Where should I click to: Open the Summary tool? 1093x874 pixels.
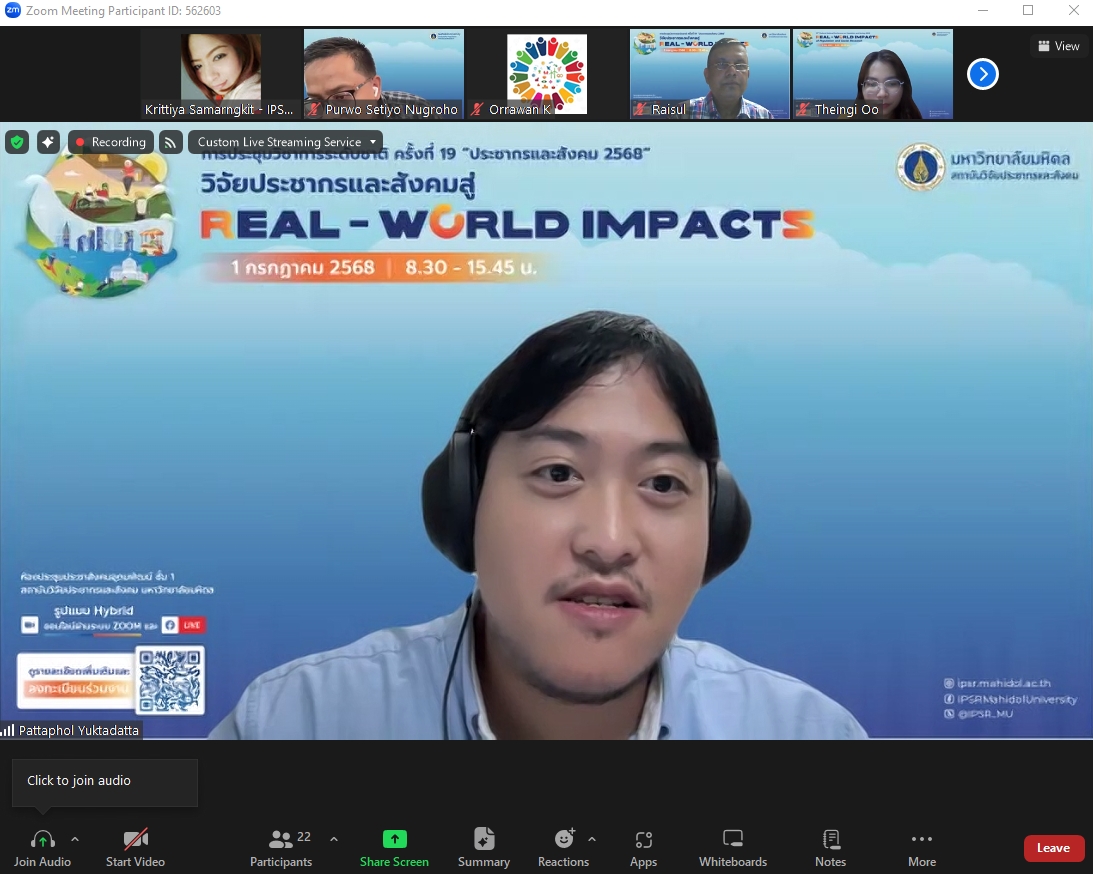pyautogui.click(x=484, y=848)
